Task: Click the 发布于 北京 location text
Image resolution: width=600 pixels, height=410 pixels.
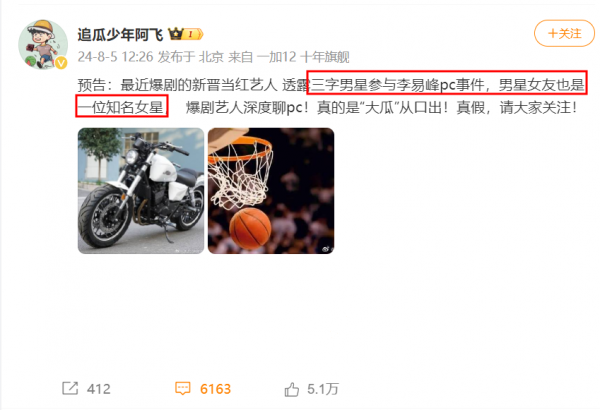Action: pyautogui.click(x=191, y=57)
